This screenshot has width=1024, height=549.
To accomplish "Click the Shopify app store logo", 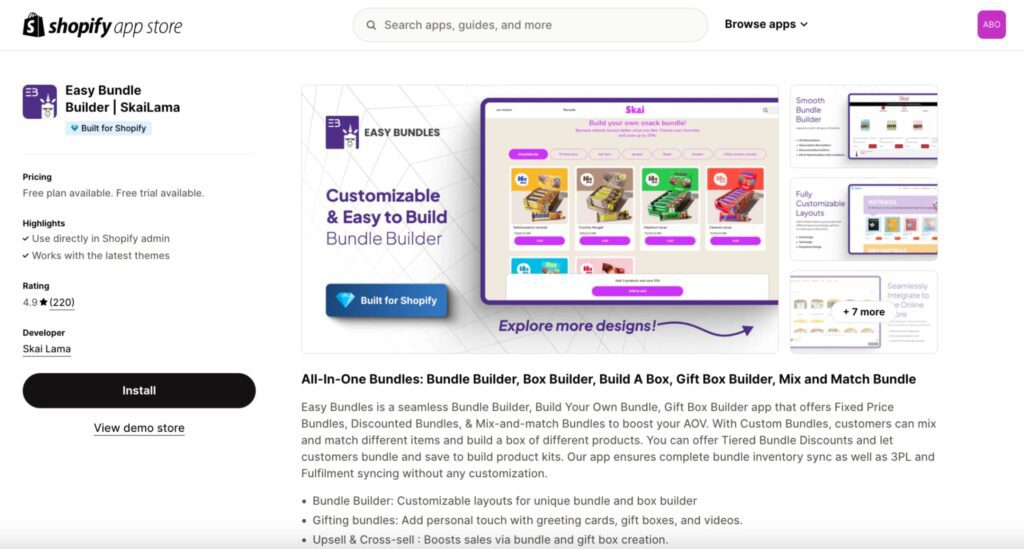I will tap(102, 25).
